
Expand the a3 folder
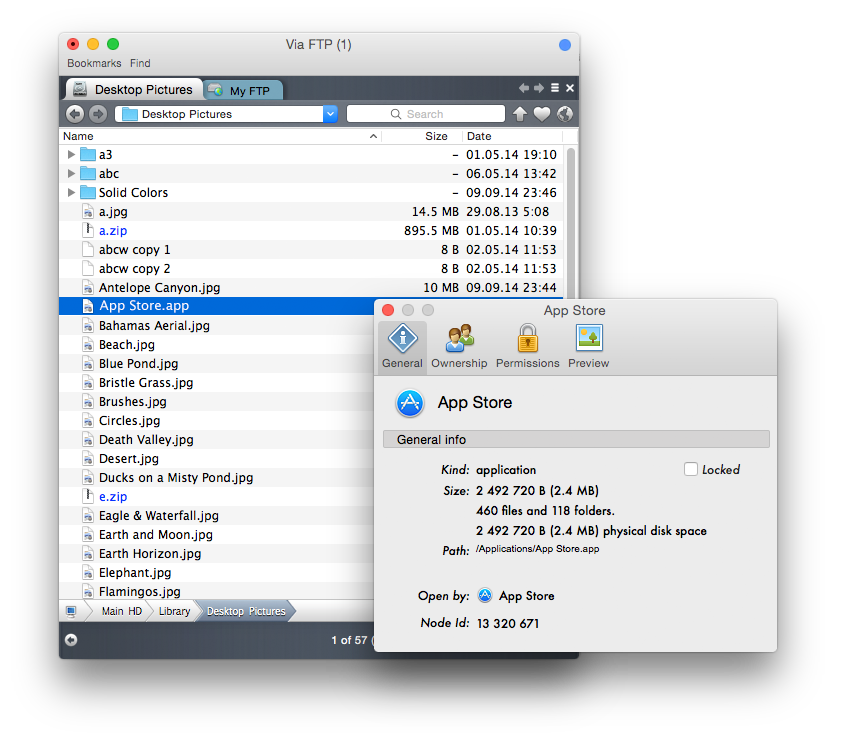70,154
